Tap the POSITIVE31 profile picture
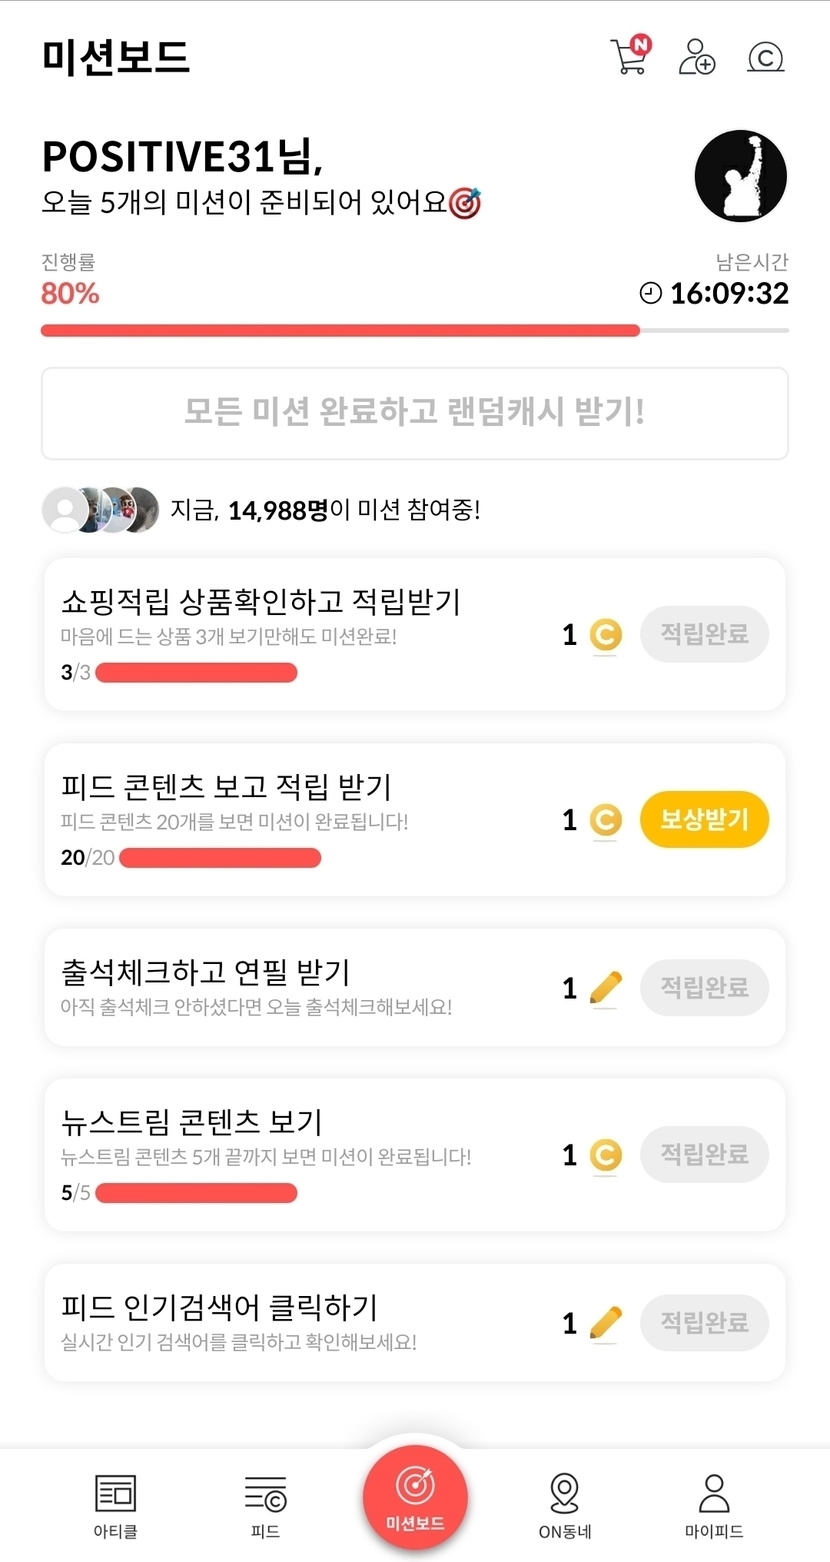Viewport: 830px width, 1562px height. tap(740, 175)
